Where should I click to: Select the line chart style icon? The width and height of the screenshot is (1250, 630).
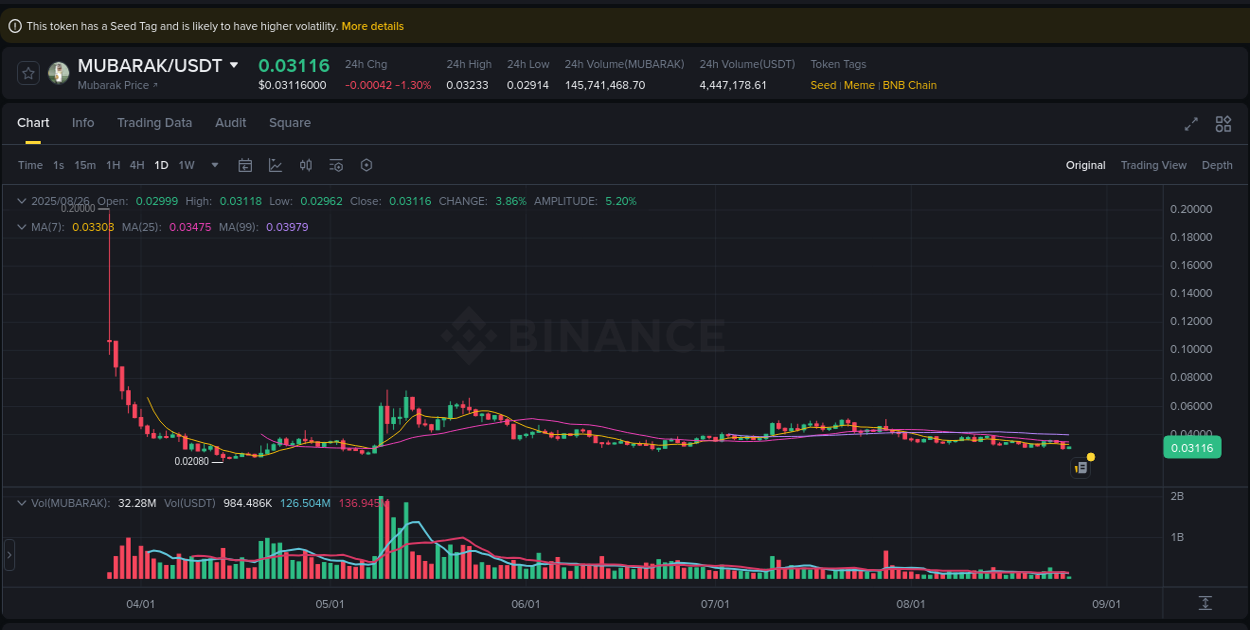click(x=275, y=165)
